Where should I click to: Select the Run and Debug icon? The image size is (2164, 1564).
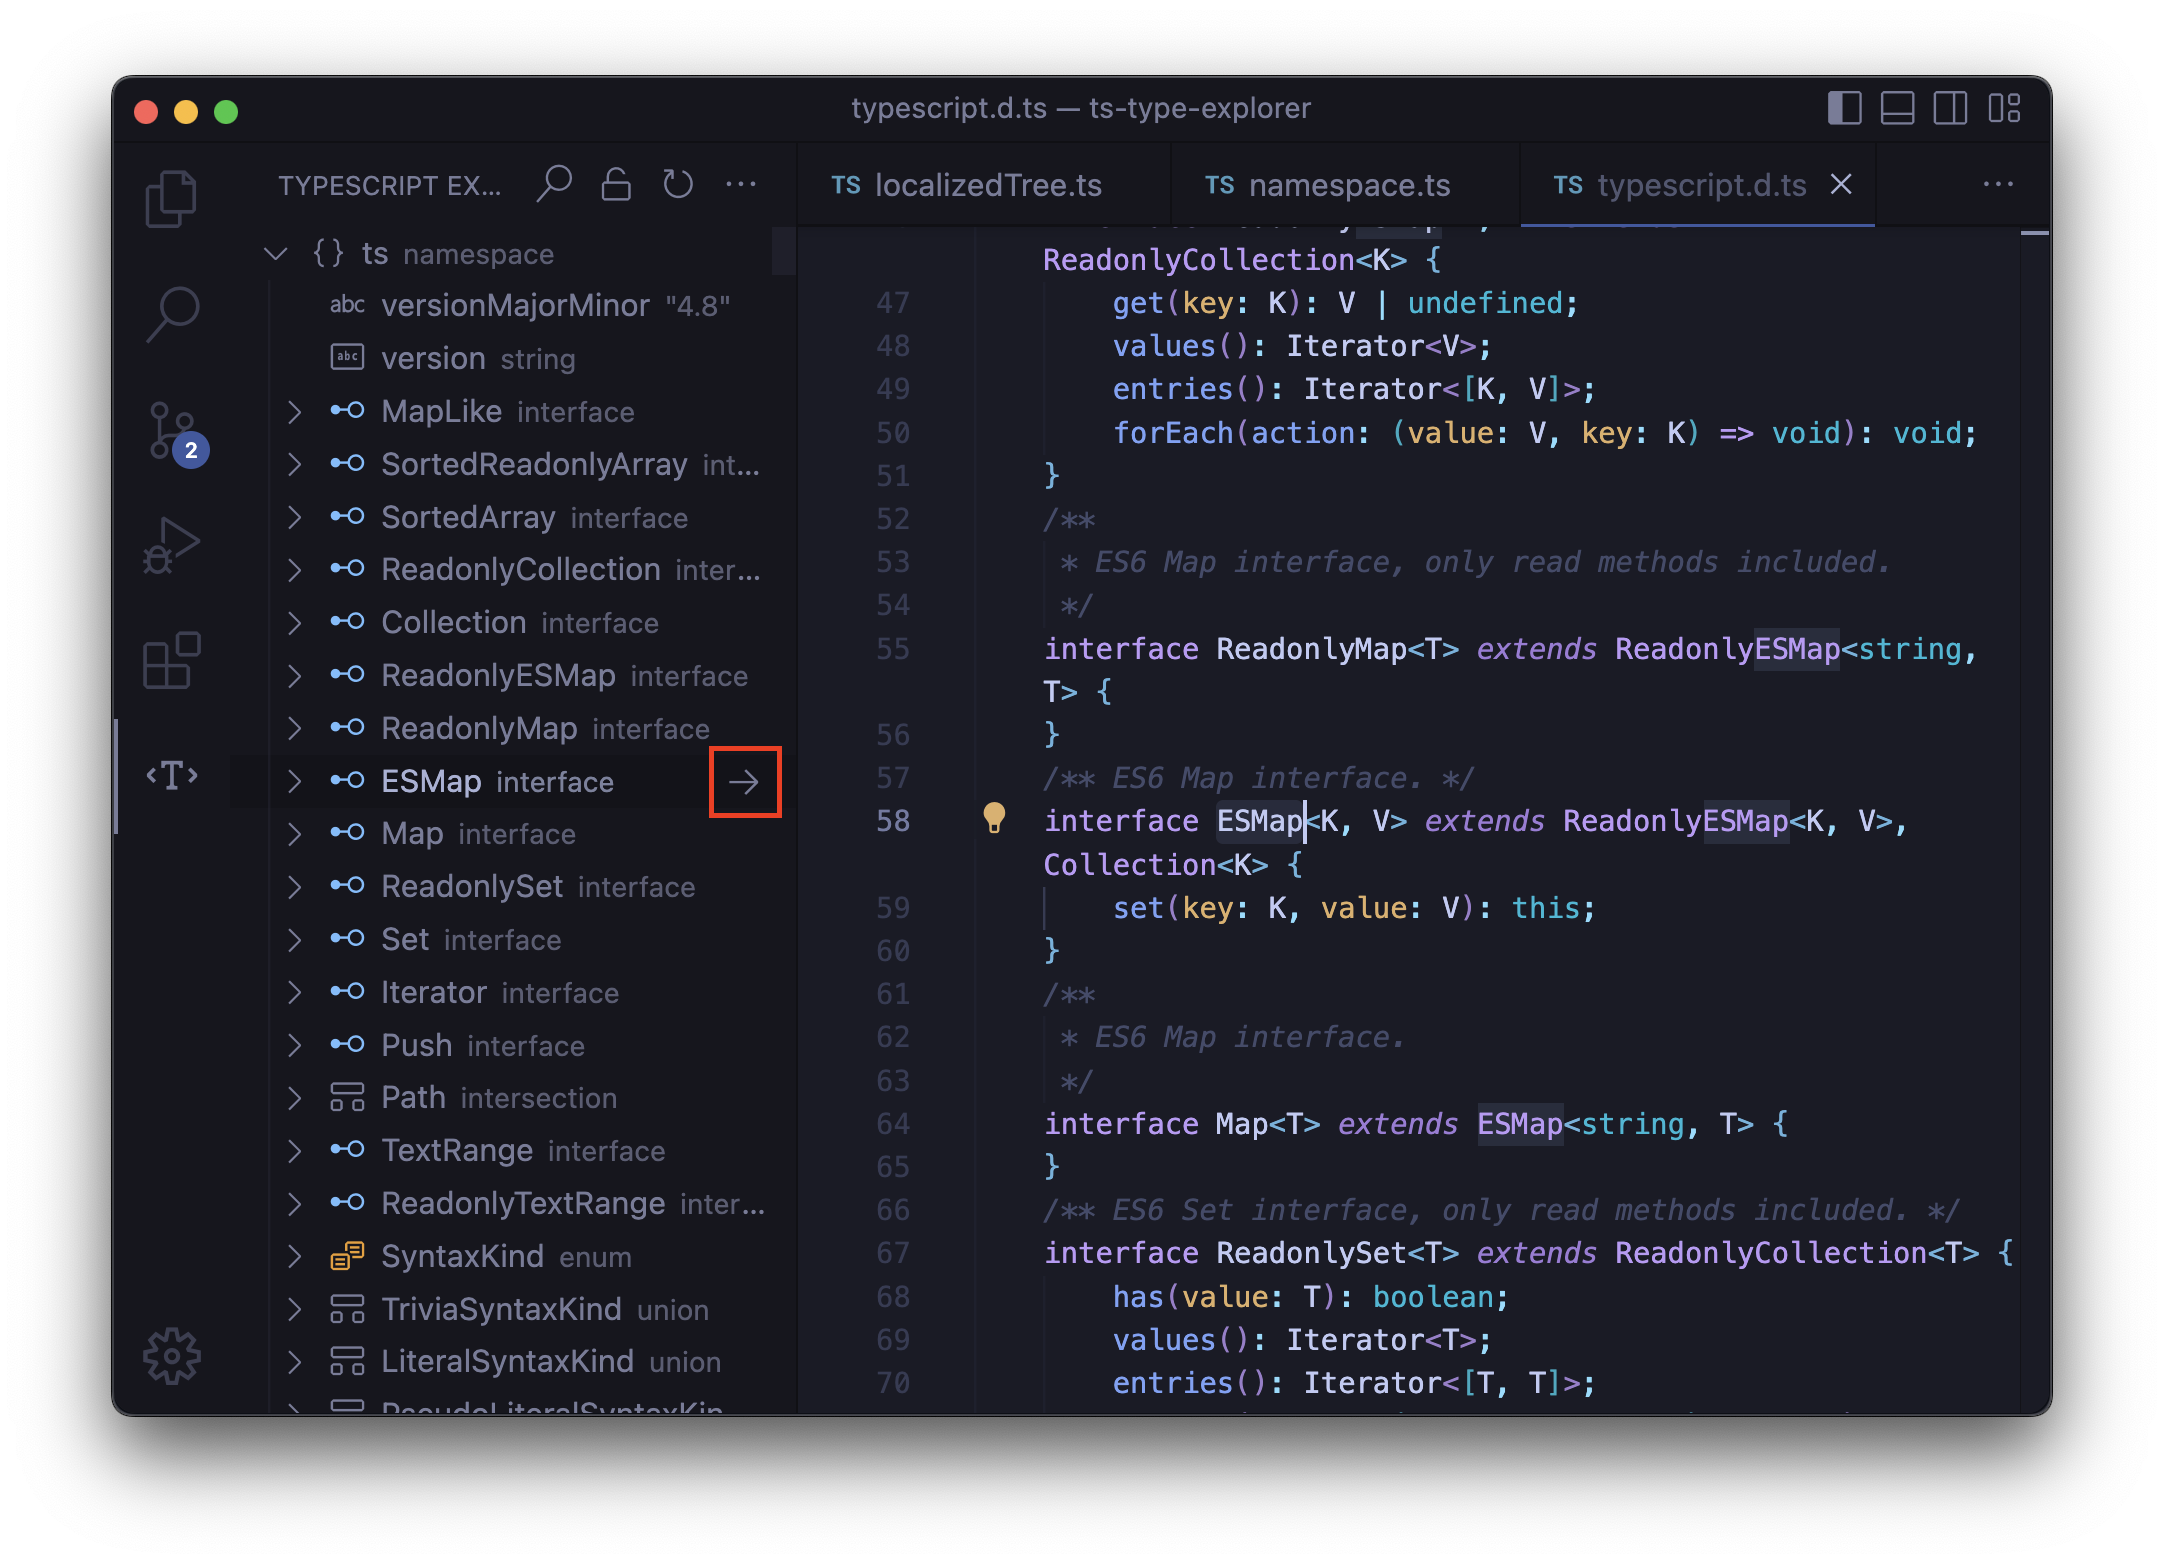click(170, 545)
